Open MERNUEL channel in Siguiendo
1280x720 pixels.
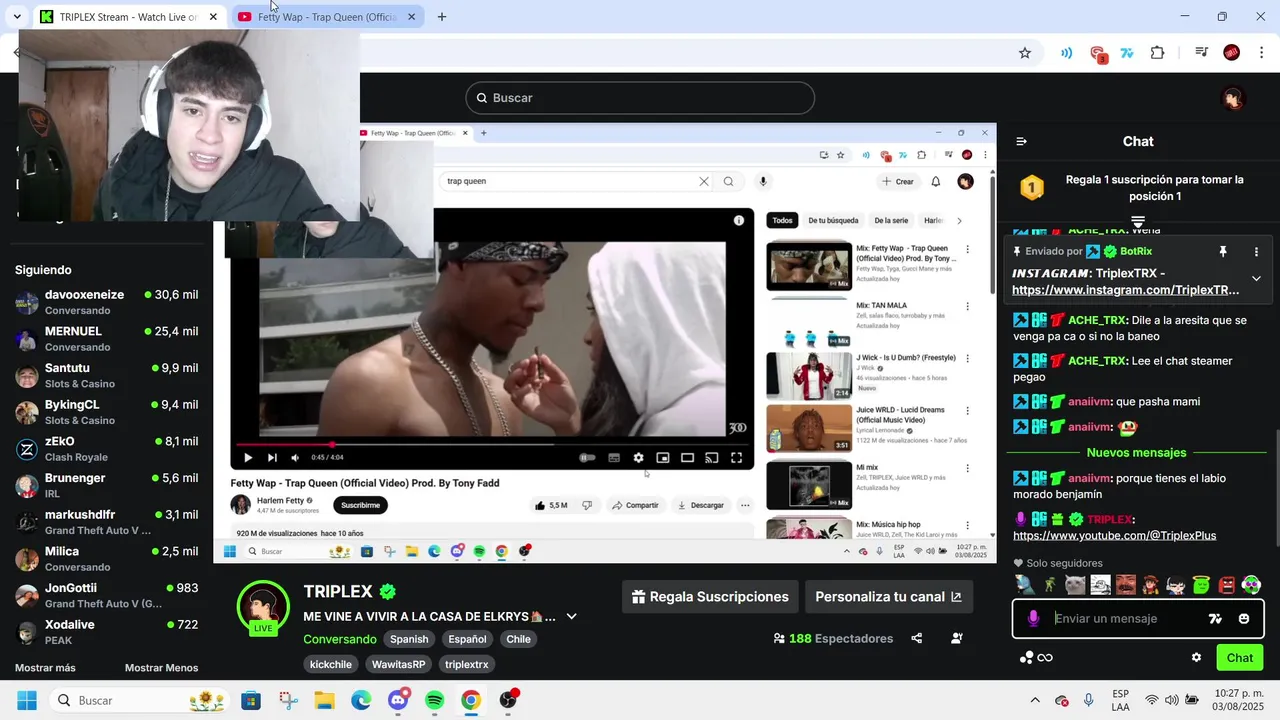[106, 339]
